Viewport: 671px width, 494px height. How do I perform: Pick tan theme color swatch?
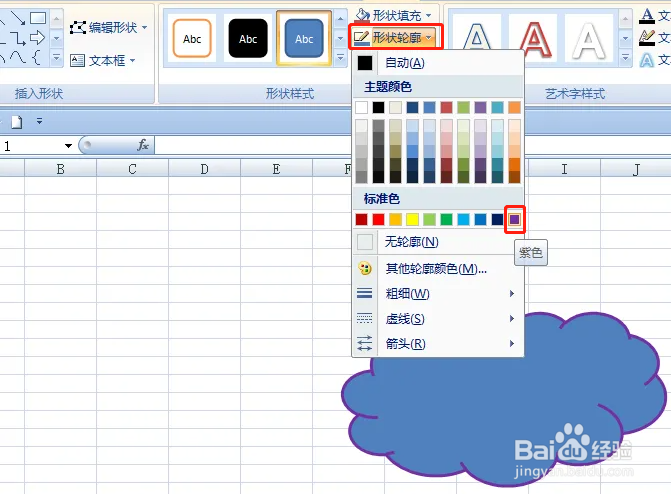click(x=395, y=107)
